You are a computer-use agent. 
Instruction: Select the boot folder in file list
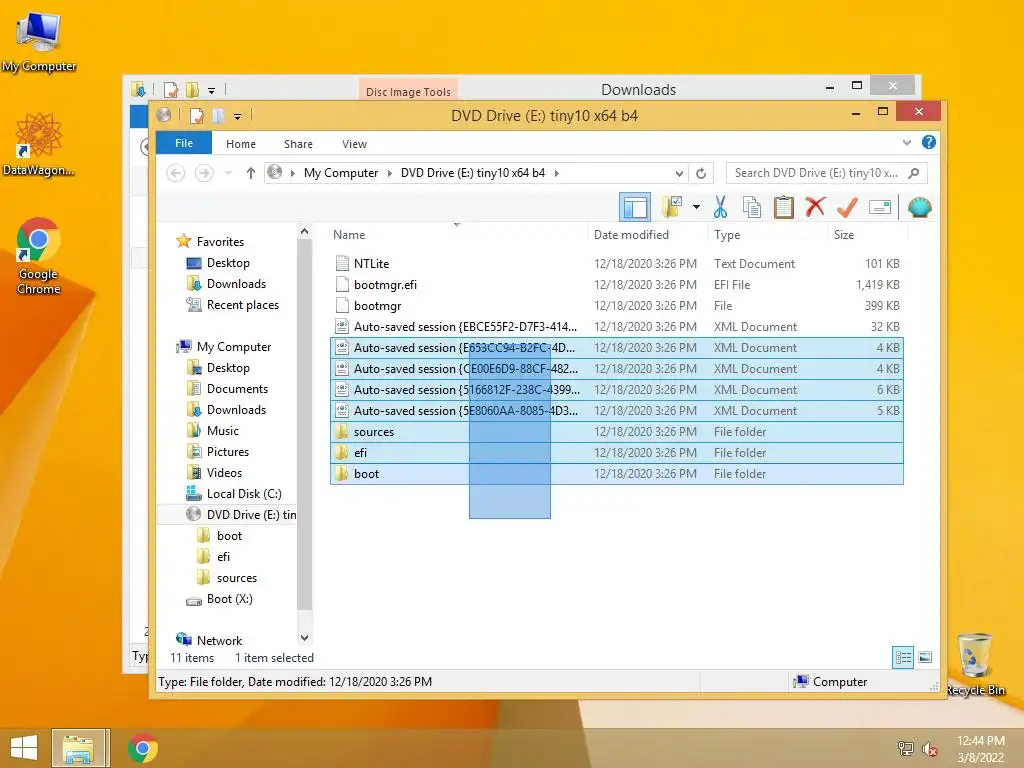coord(617,473)
